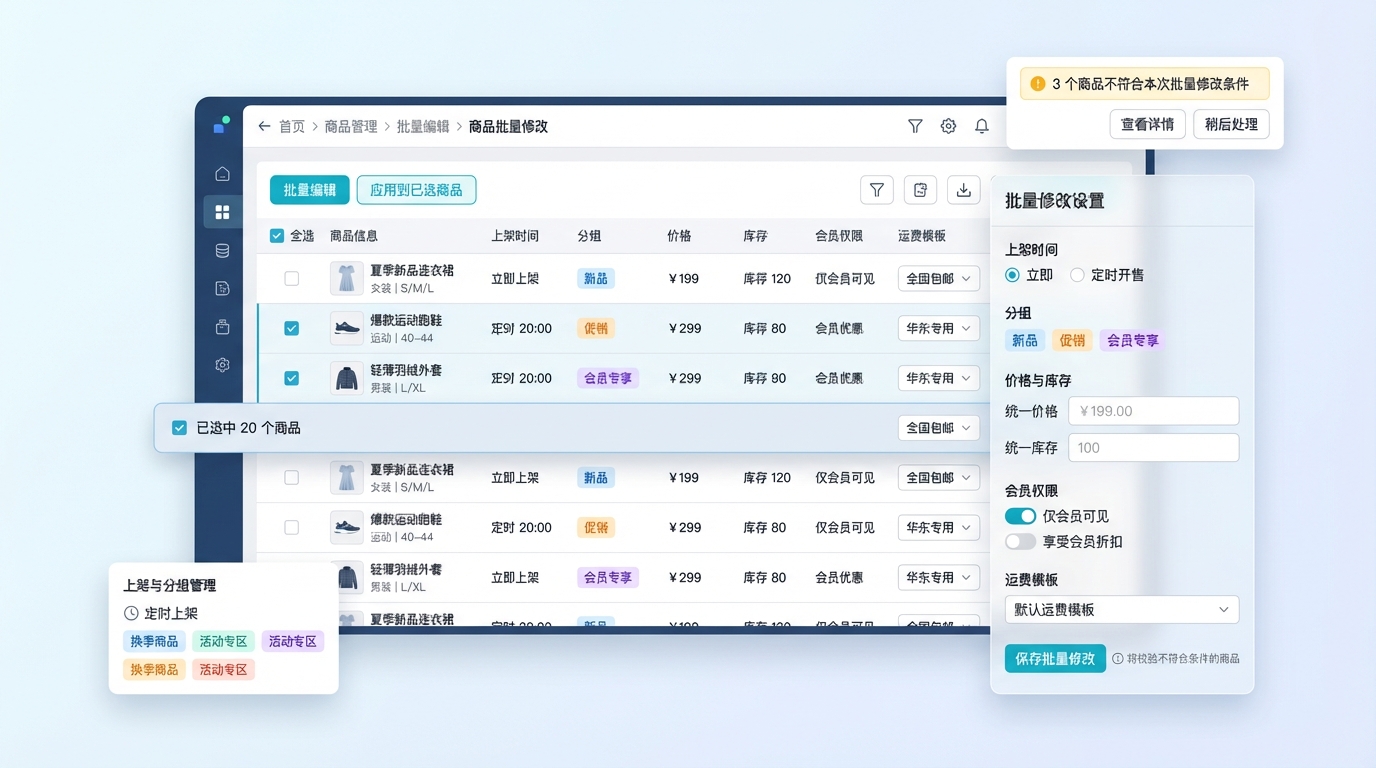Open 华东专用 dropdown in the 轻薄羽绒外套 checked row
The width and height of the screenshot is (1376, 768).
tap(938, 378)
